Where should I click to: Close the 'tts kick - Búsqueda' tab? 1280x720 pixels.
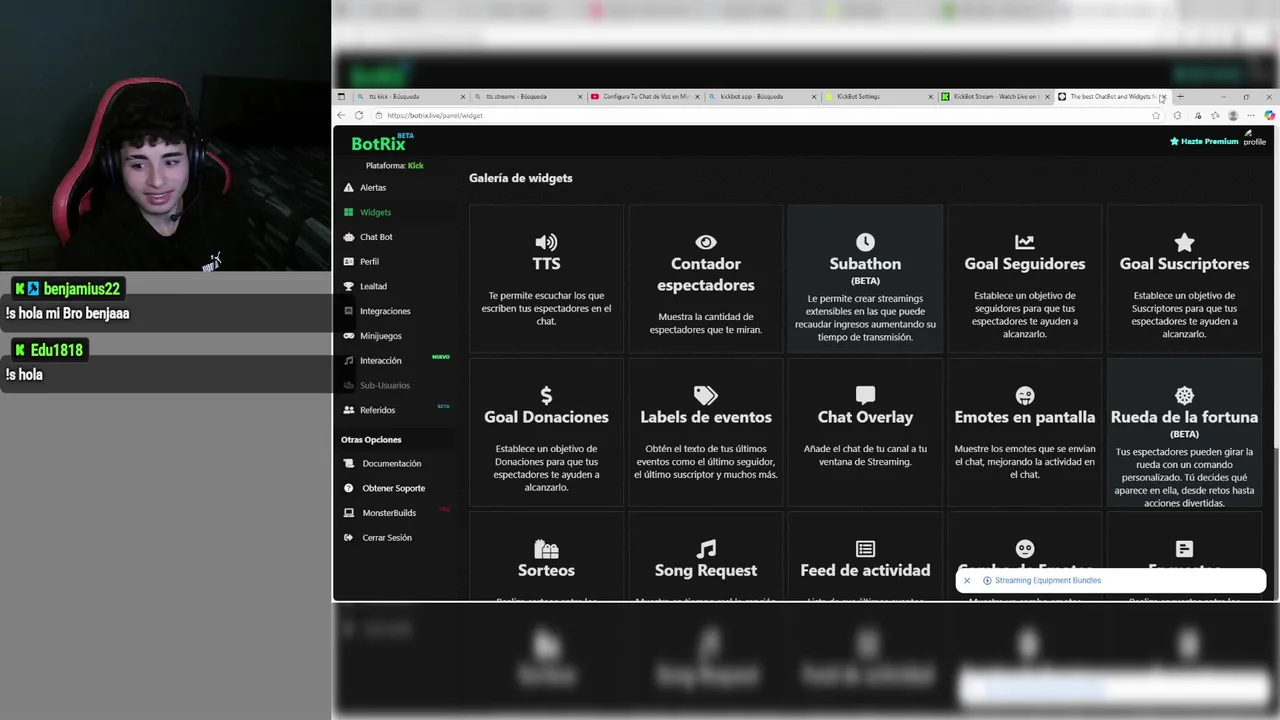[463, 97]
